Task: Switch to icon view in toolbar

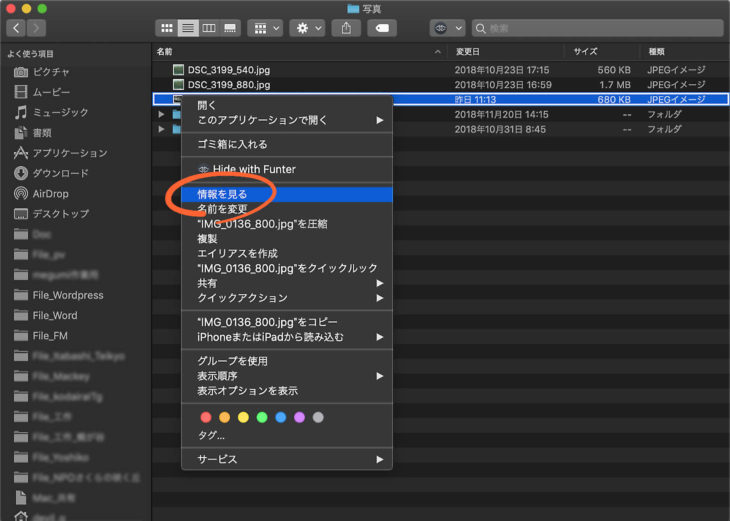Action: click(x=166, y=28)
